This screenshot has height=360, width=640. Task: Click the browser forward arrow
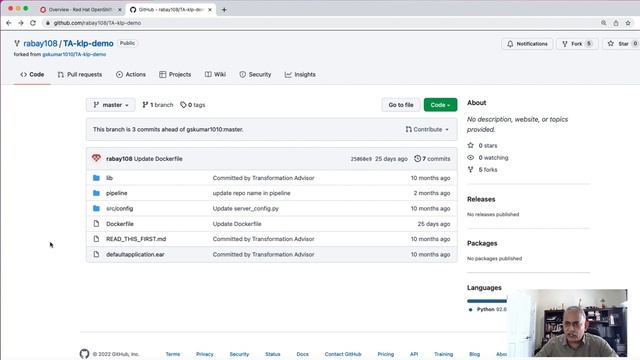21,23
